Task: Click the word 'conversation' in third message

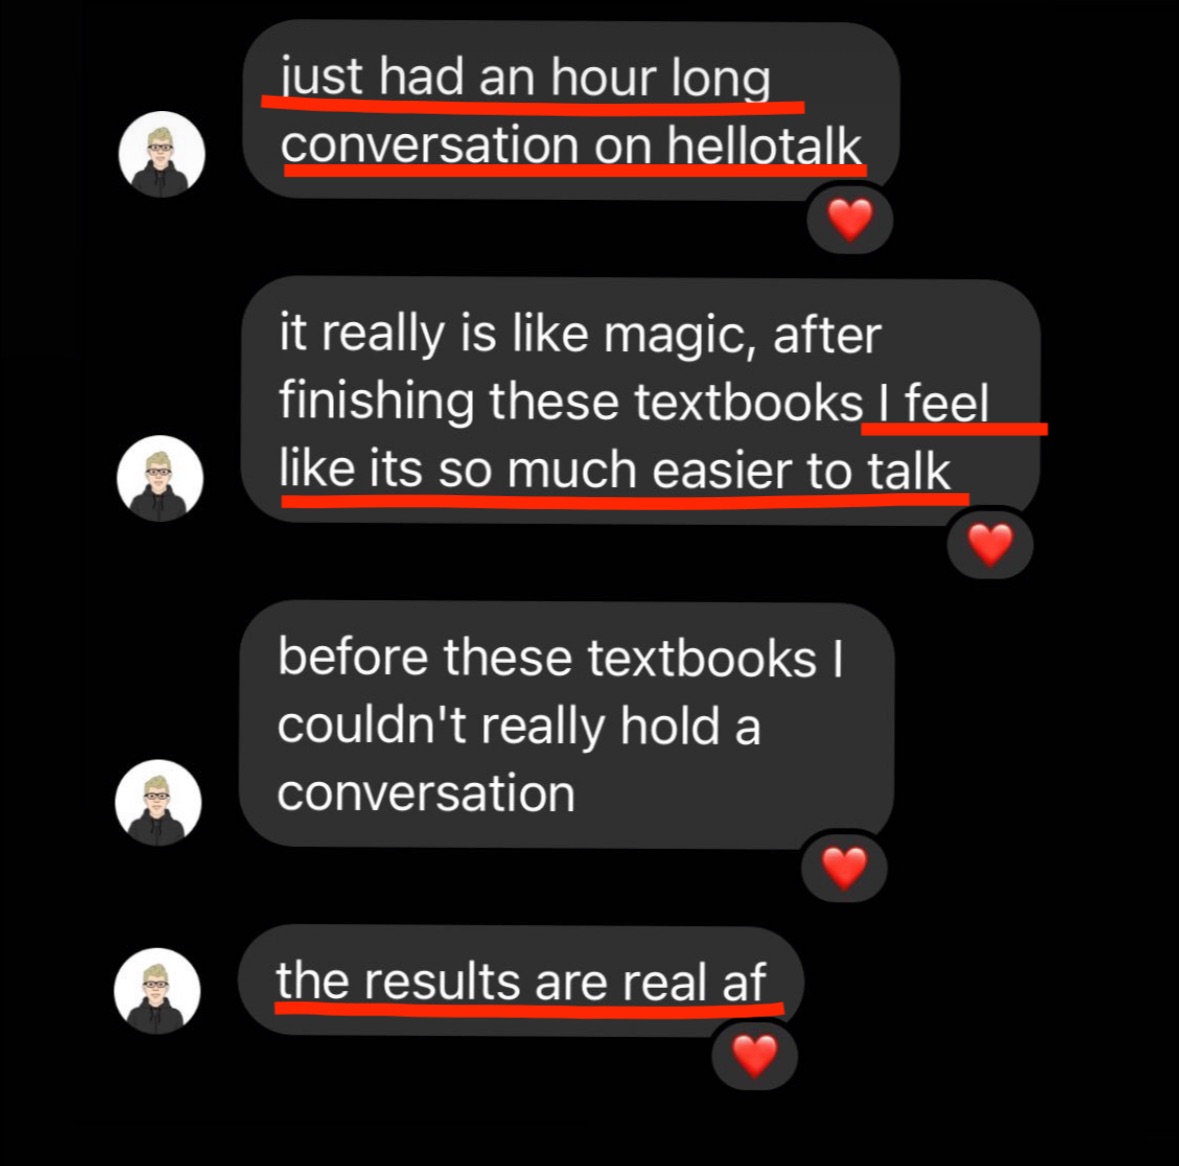Action: pyautogui.click(x=426, y=793)
